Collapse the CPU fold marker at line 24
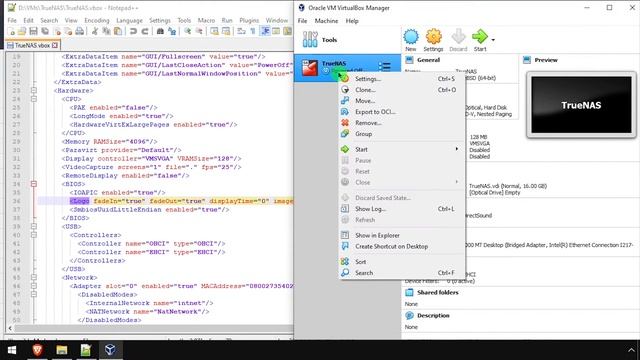The height and width of the screenshot is (360, 640). 34,99
